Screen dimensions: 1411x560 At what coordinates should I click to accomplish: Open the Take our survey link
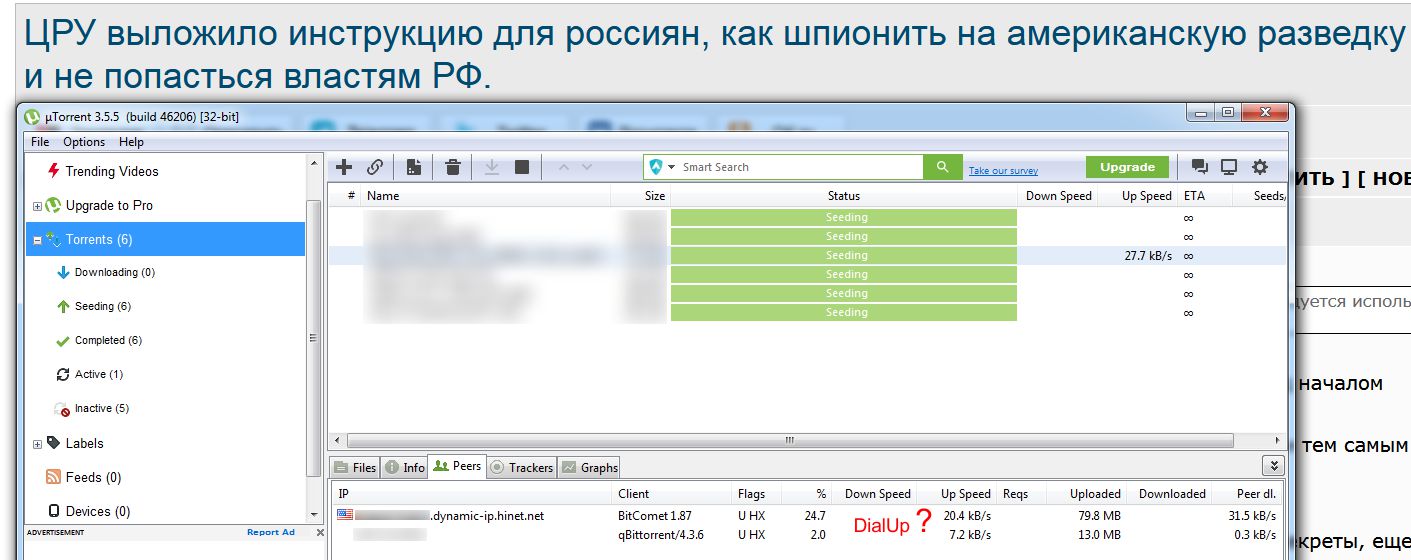pos(1003,171)
